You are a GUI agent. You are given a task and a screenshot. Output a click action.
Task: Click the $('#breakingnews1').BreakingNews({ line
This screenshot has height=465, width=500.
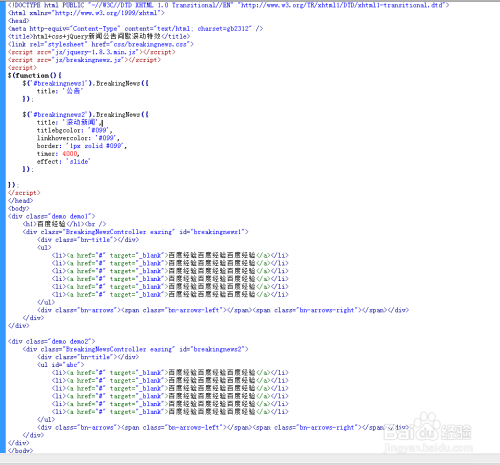[x=86, y=83]
